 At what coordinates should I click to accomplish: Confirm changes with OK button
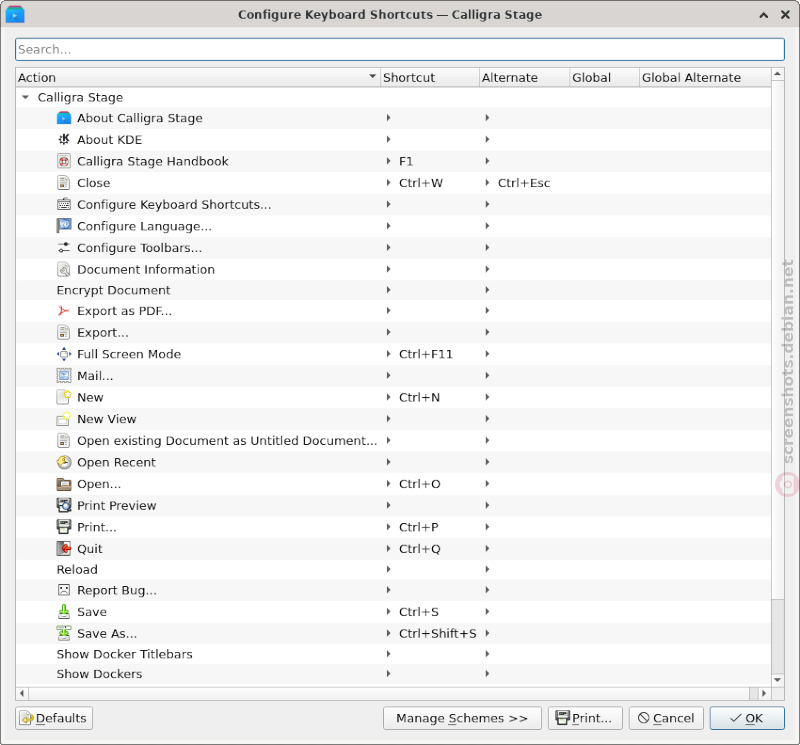tap(747, 718)
